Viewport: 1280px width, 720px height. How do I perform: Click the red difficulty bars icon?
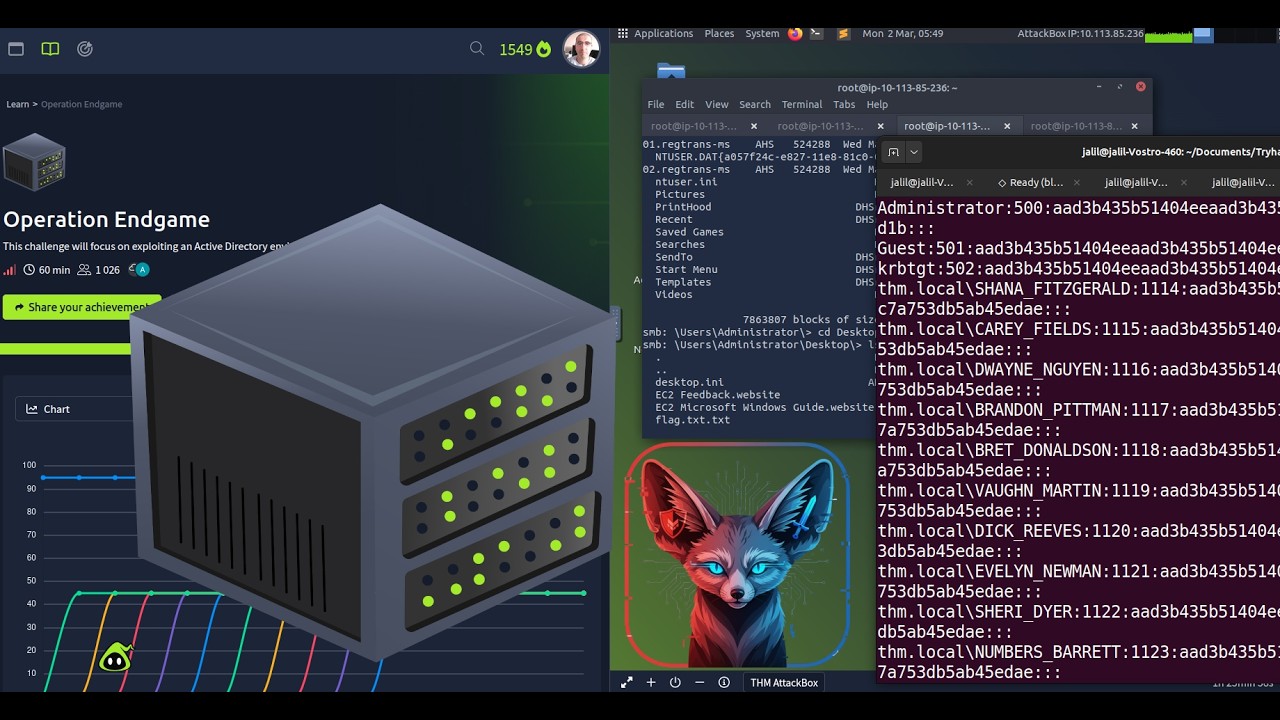click(x=10, y=270)
